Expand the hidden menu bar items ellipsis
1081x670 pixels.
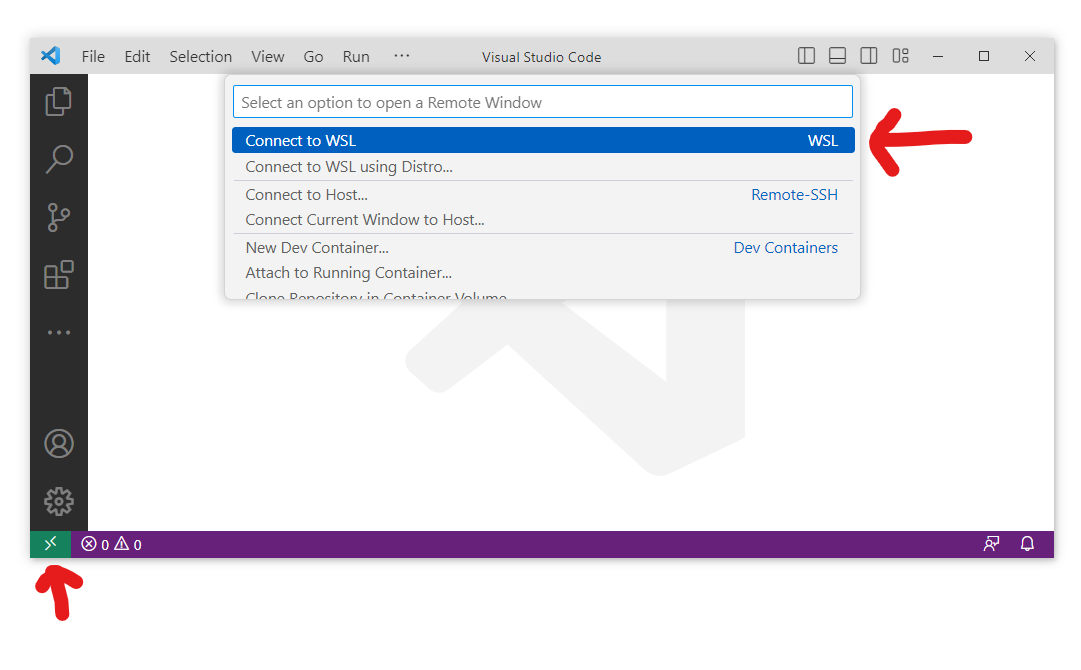coord(401,56)
